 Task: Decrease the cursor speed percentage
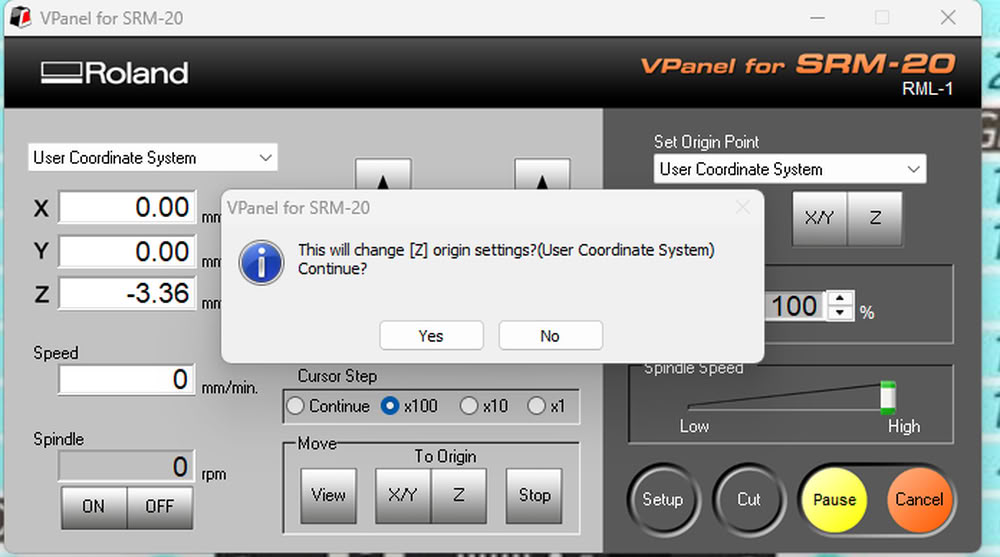pyautogui.click(x=840, y=313)
